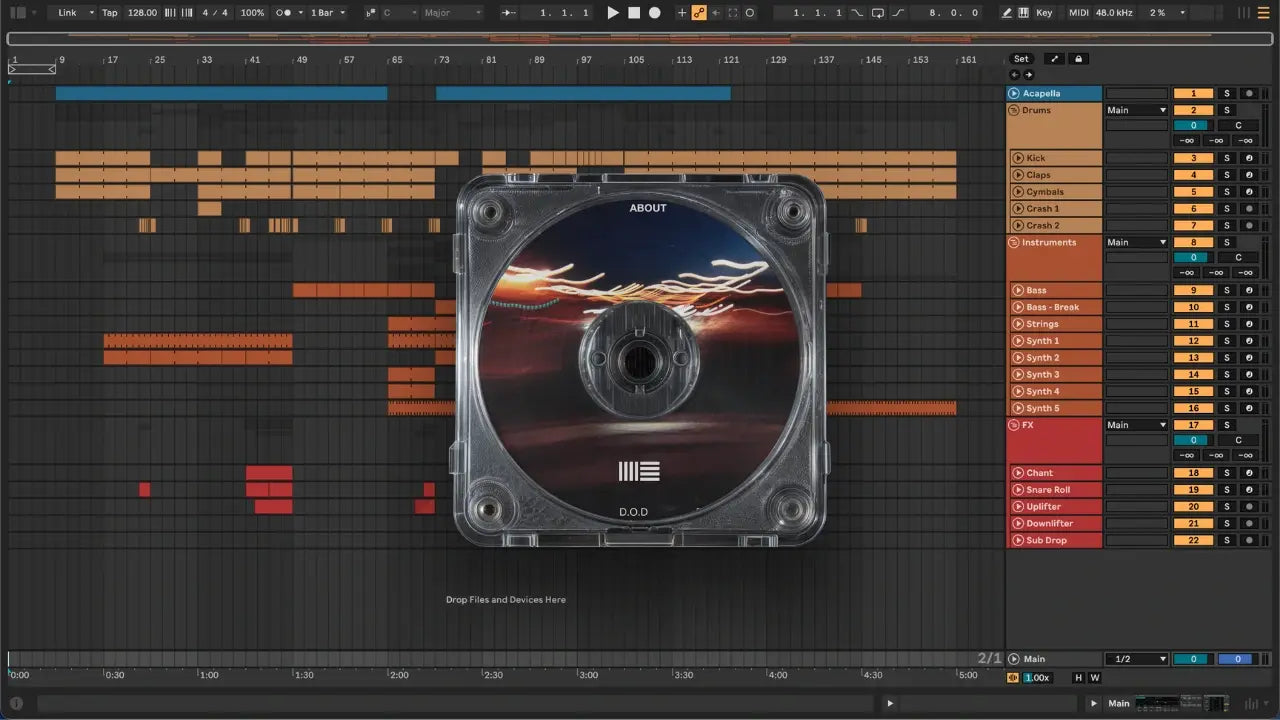Collapse the Drums group track
The image size is (1280, 720).
[1013, 110]
